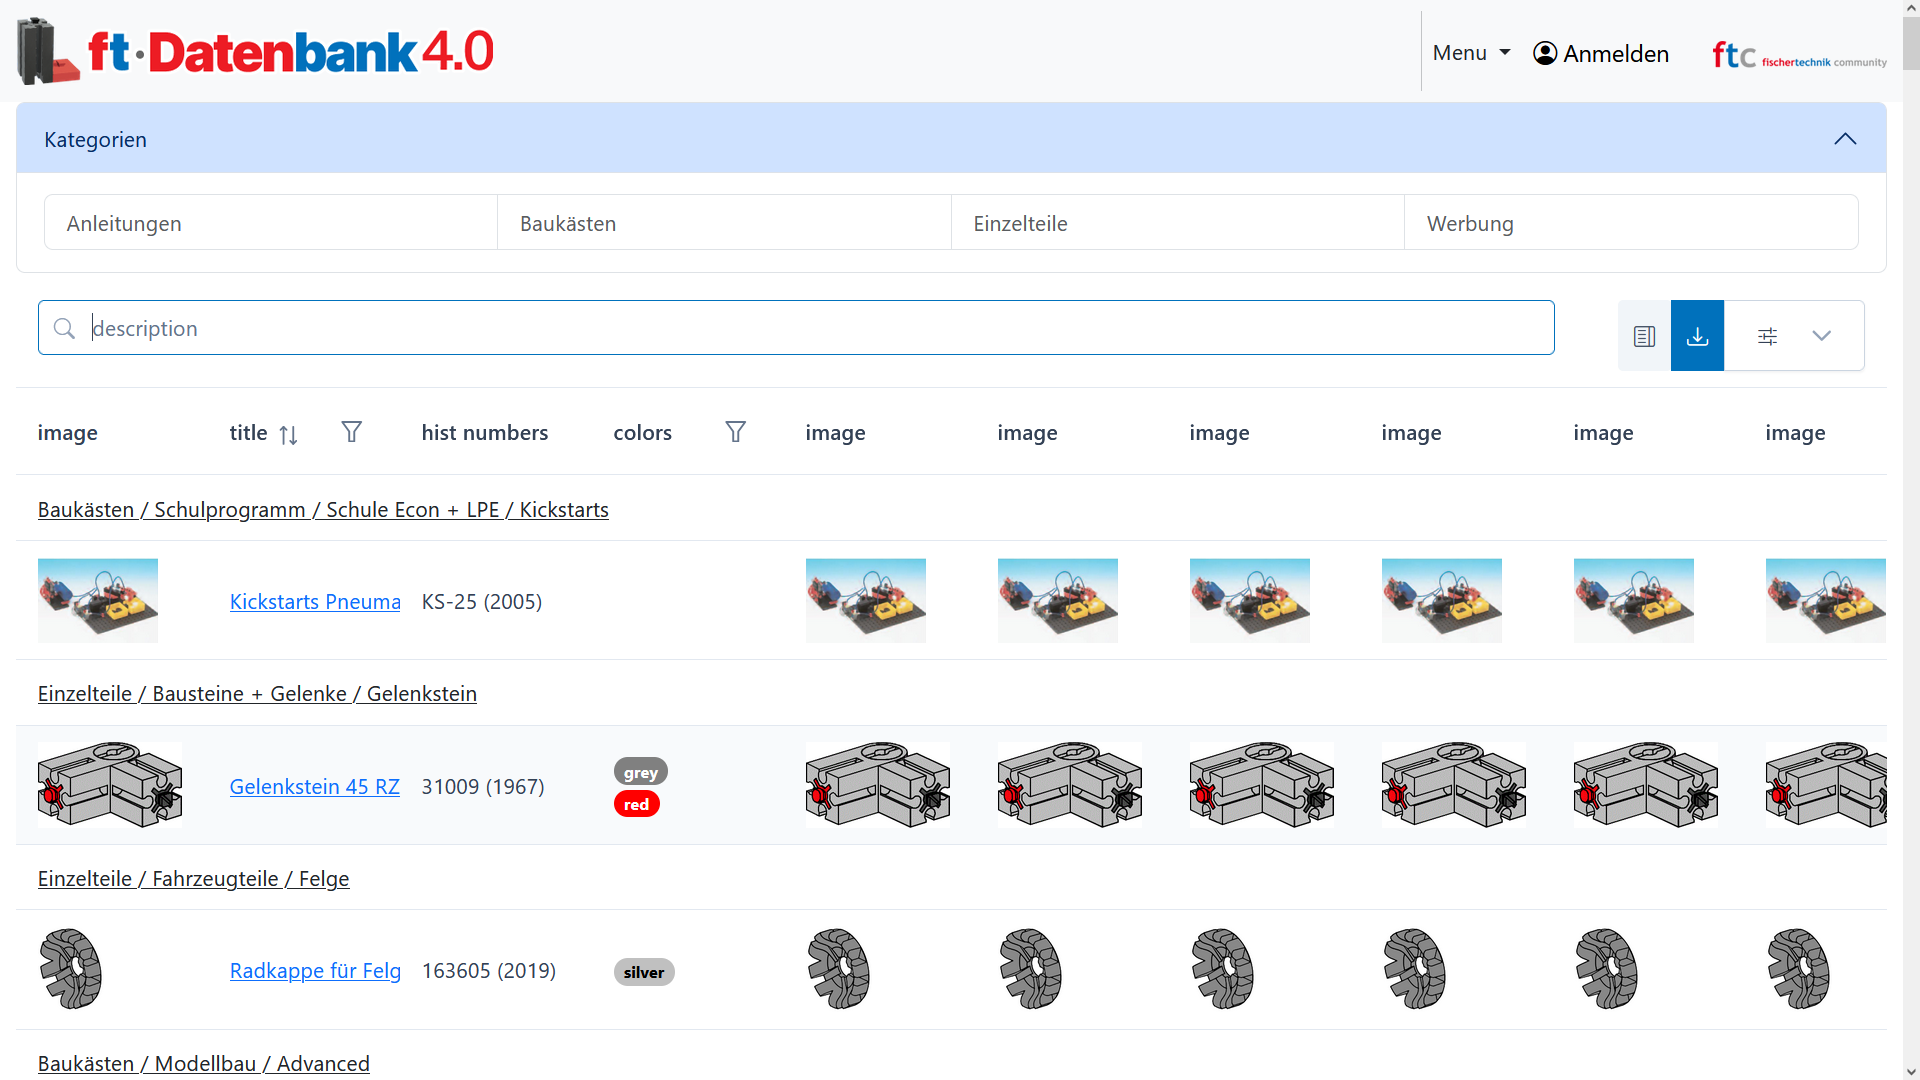Viewport: 1920px width, 1080px height.
Task: Click the red color badge
Action: coord(636,805)
